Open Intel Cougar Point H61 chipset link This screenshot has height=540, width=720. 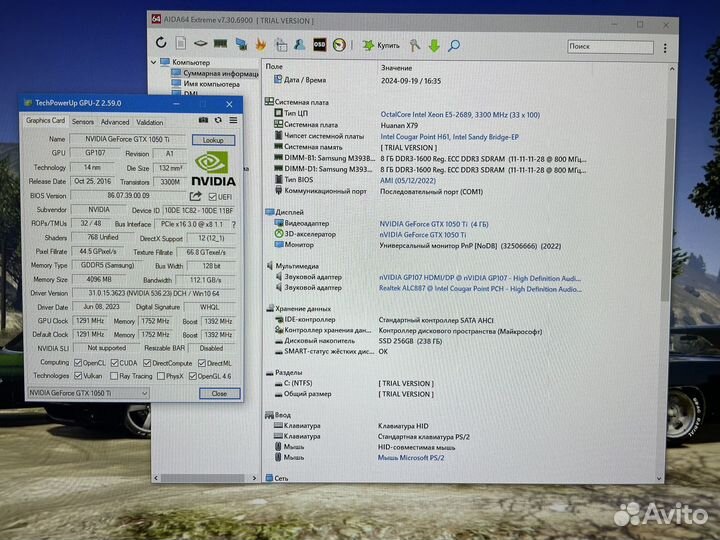tap(450, 137)
